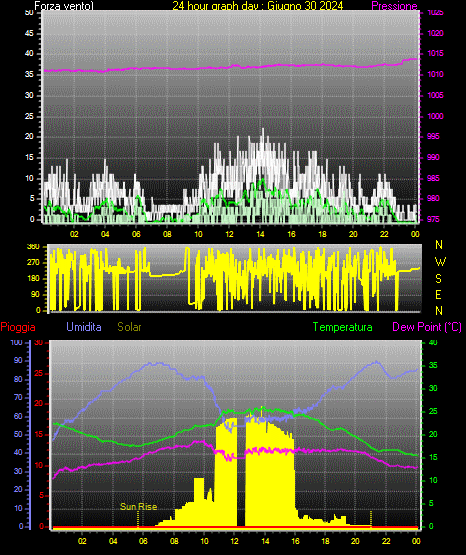Image resolution: width=466 pixels, height=555 pixels.
Task: Click the Forza vento label
Action: 64,6
